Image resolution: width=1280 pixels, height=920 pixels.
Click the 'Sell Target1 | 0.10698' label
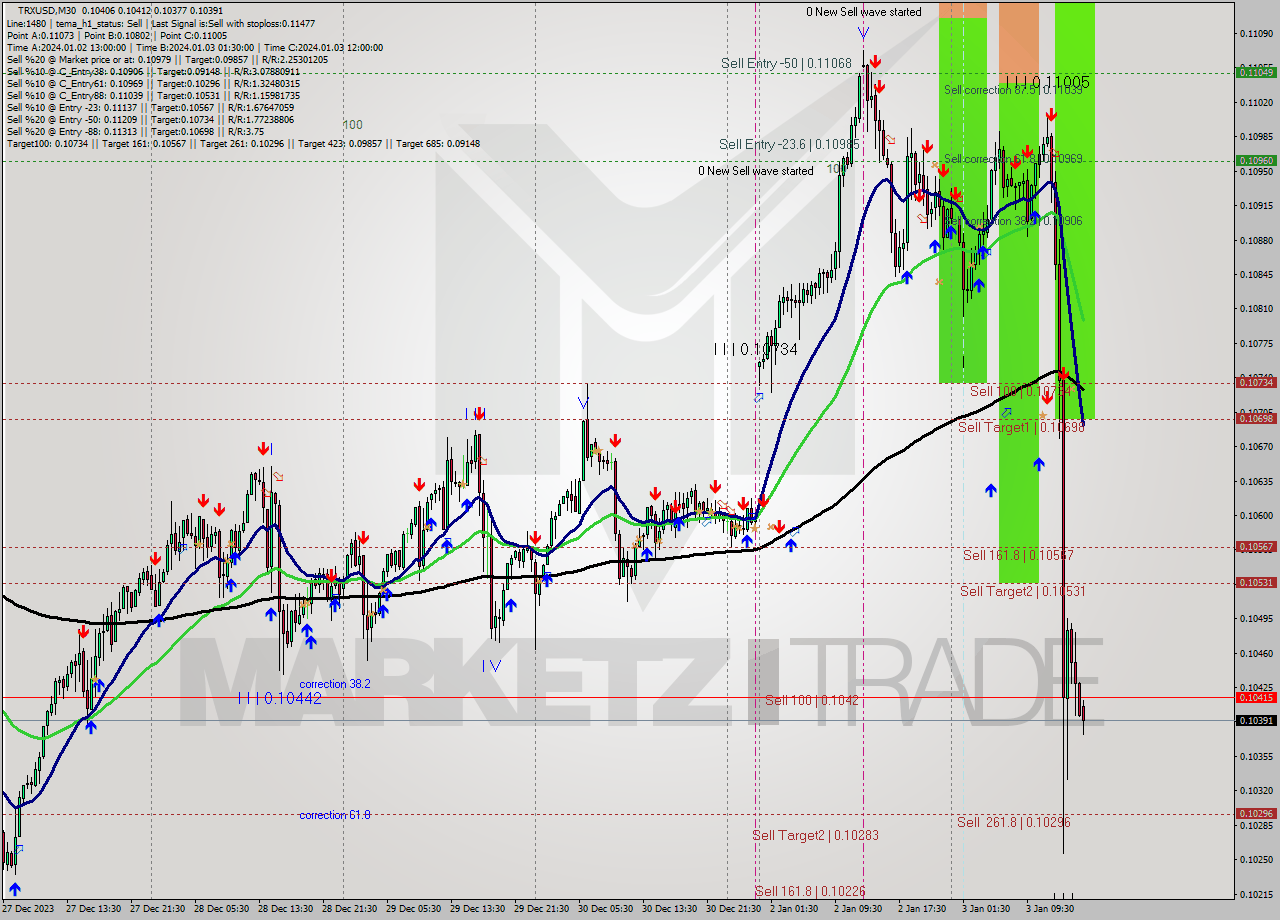tap(1022, 427)
